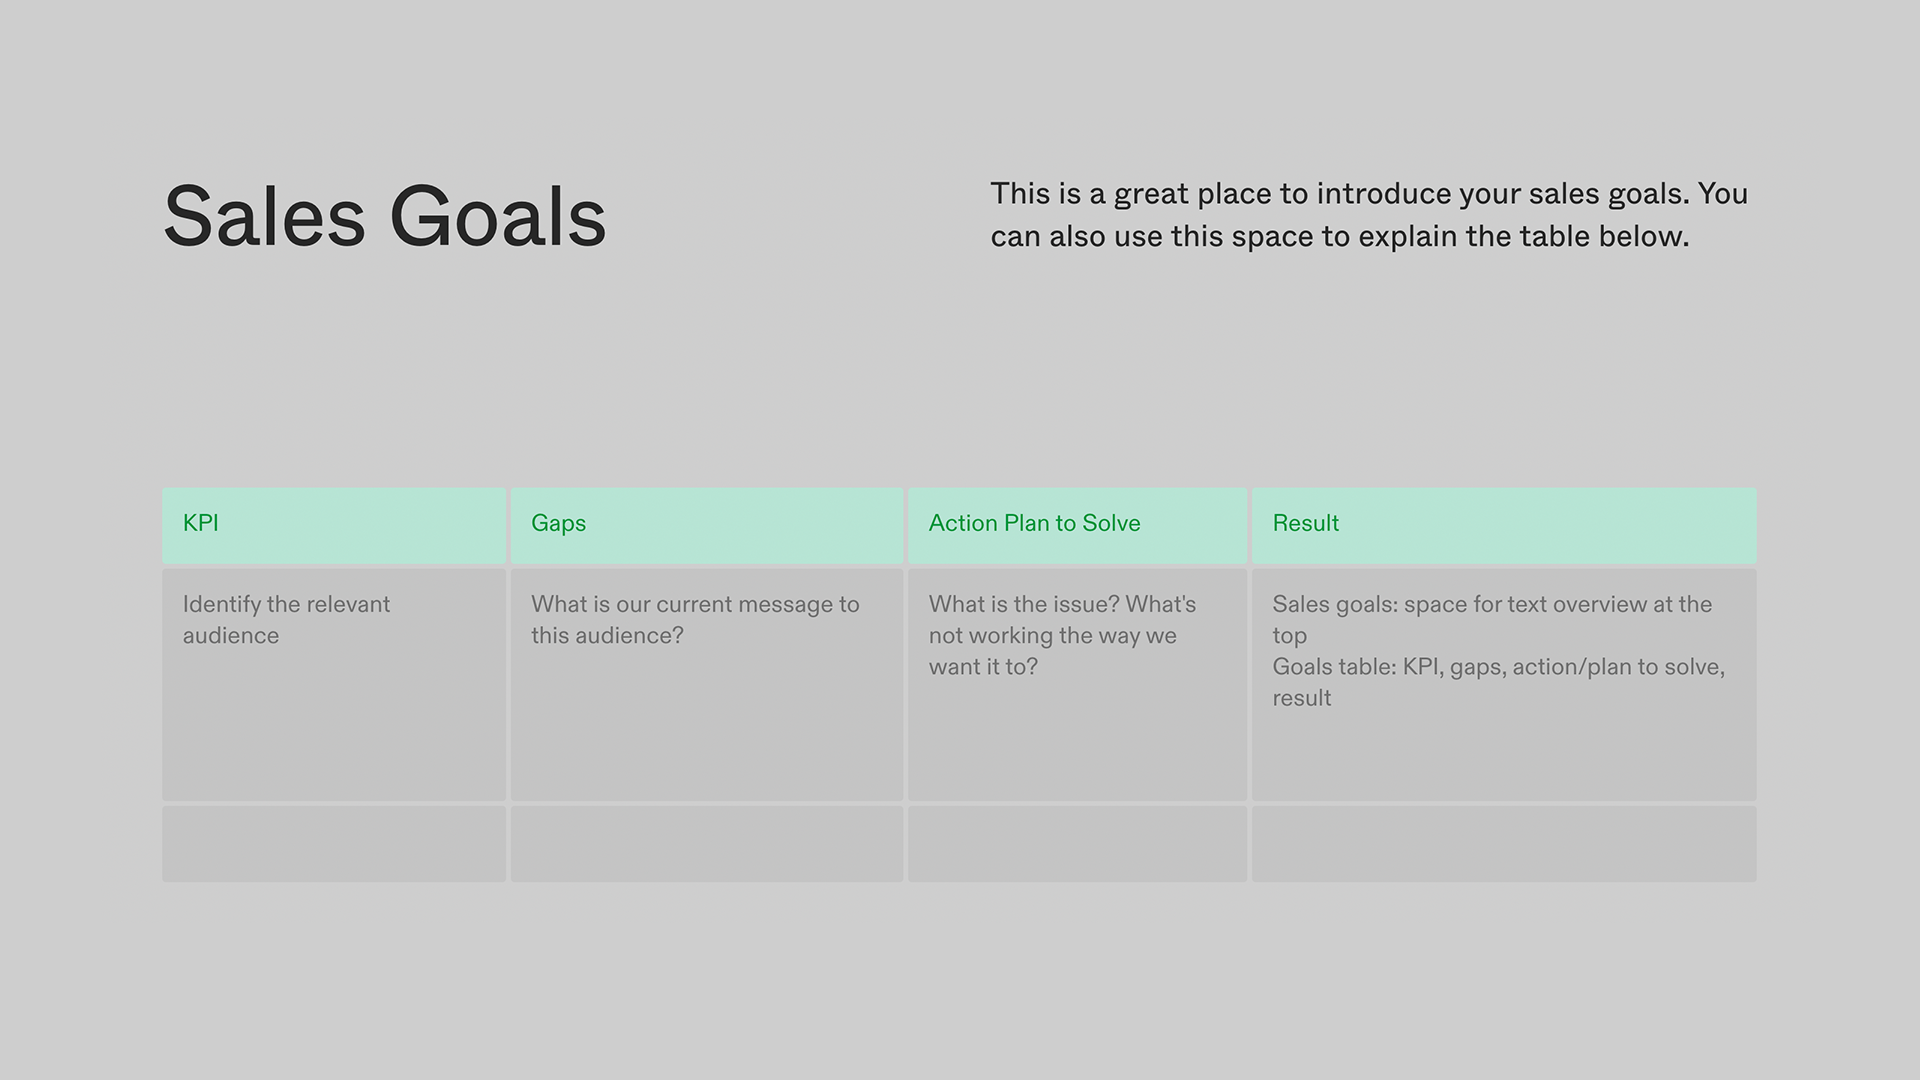This screenshot has width=1920, height=1080.
Task: Click the "Identify the relevant" text line
Action: pos(286,604)
